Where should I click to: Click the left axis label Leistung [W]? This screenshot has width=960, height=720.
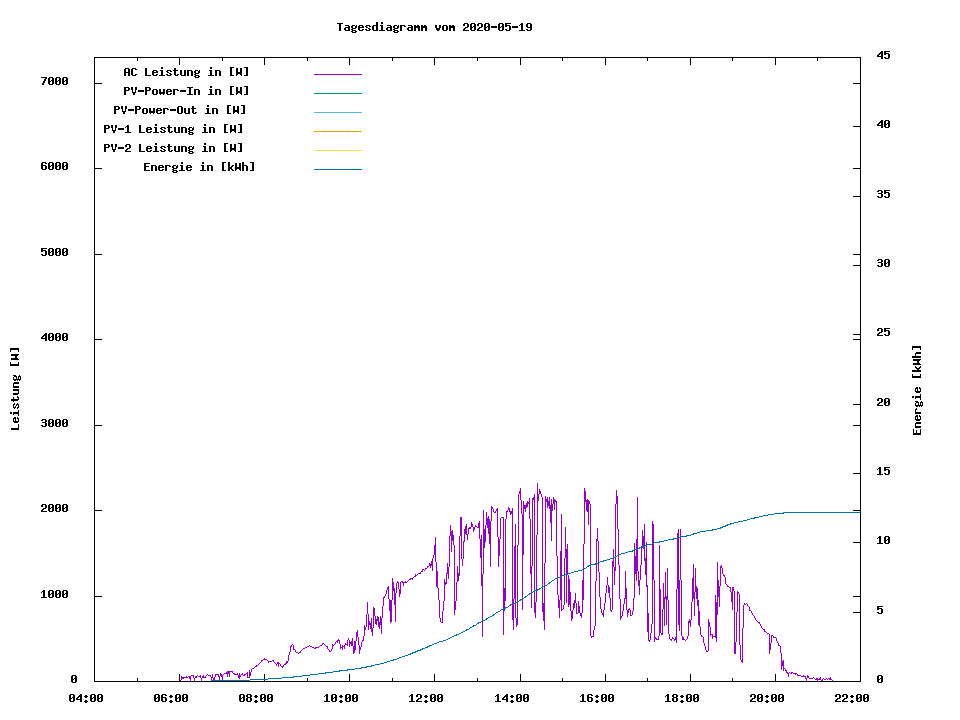(15, 389)
